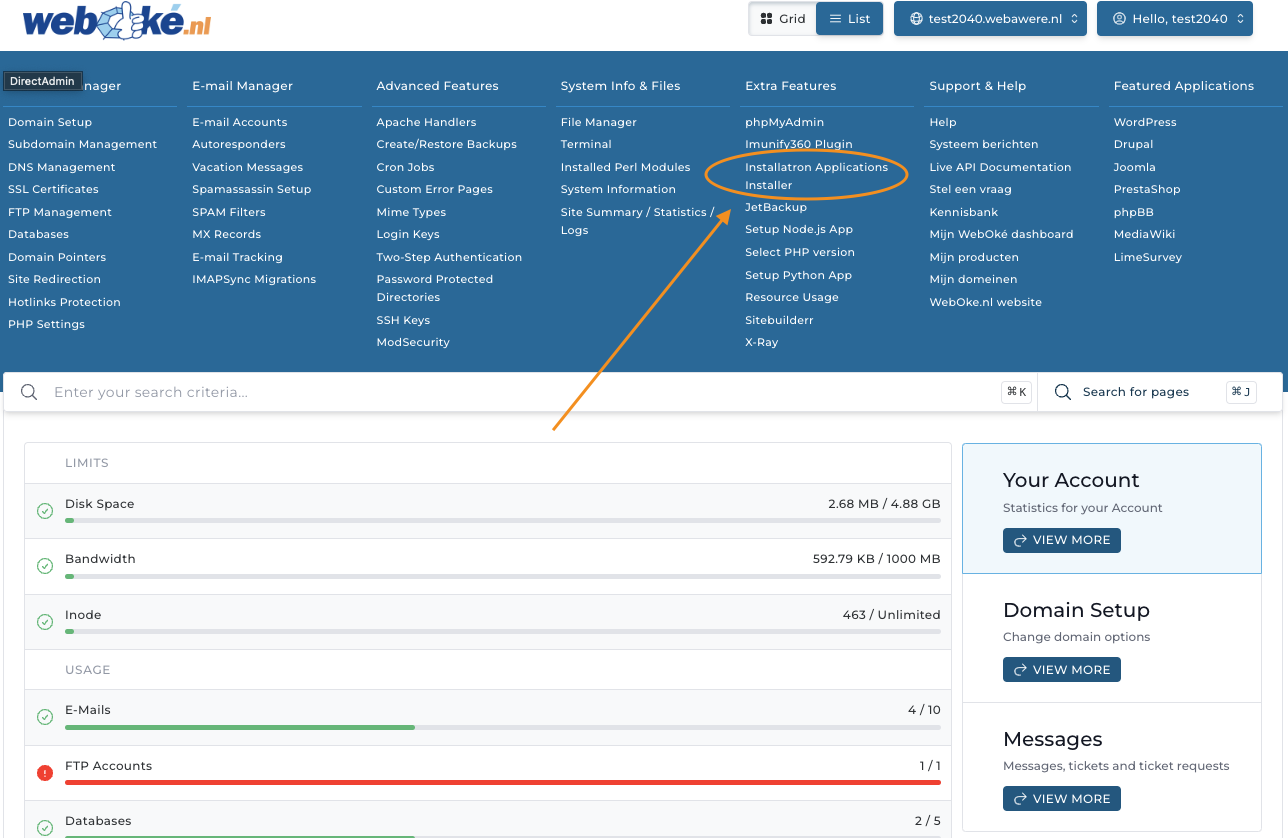Screen dimensions: 1288x838
Task: Open Resource Usage
Action: click(x=792, y=297)
